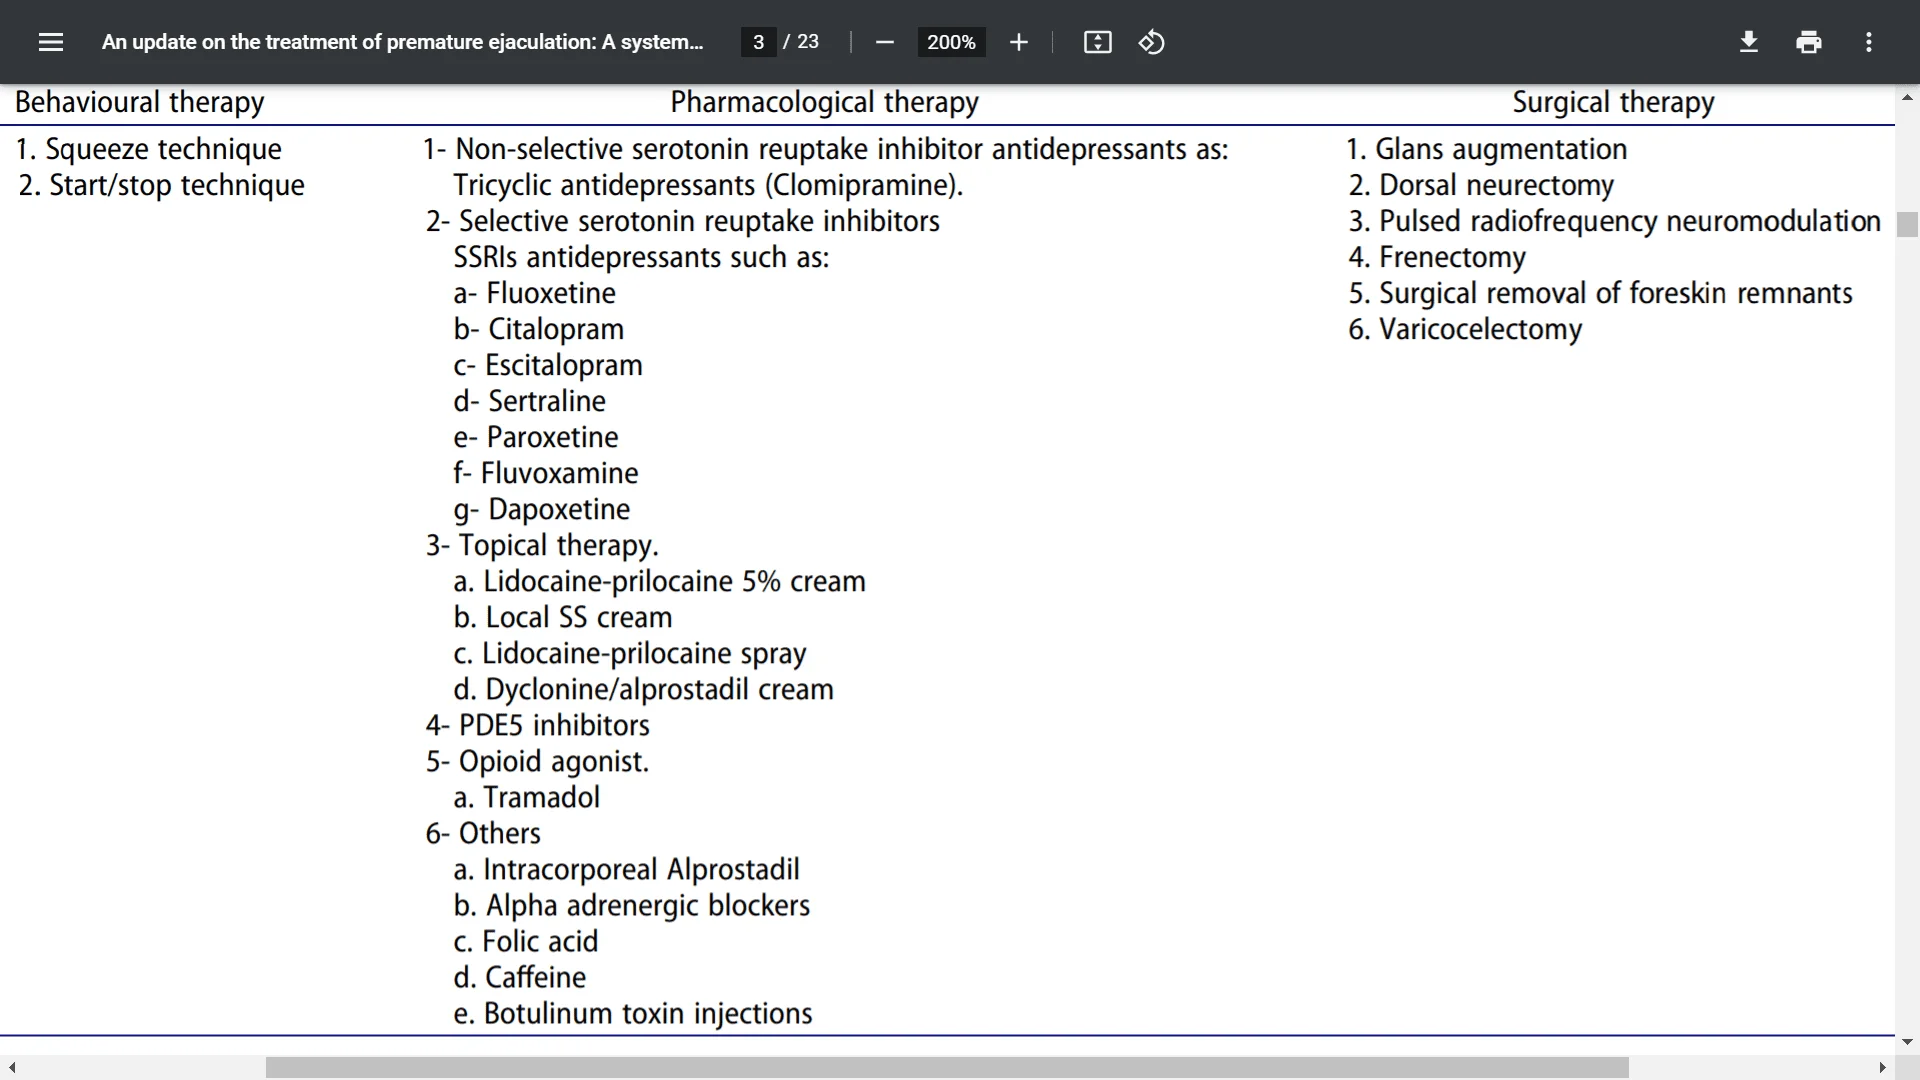
Task: Click '4. Frenectomy' entry
Action: pos(1437,257)
